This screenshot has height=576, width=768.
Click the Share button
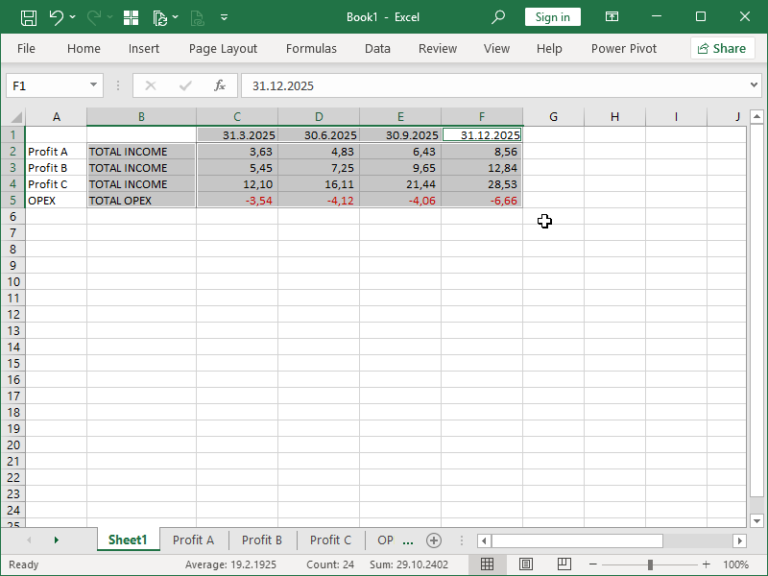722,48
